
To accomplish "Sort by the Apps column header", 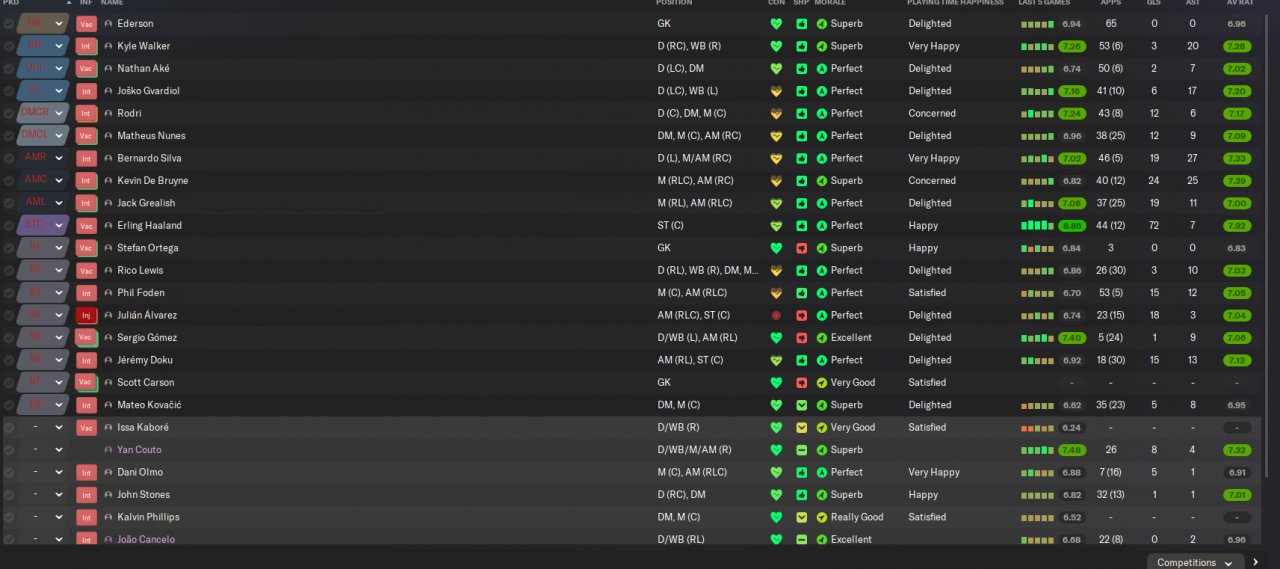I will 1111,3.
